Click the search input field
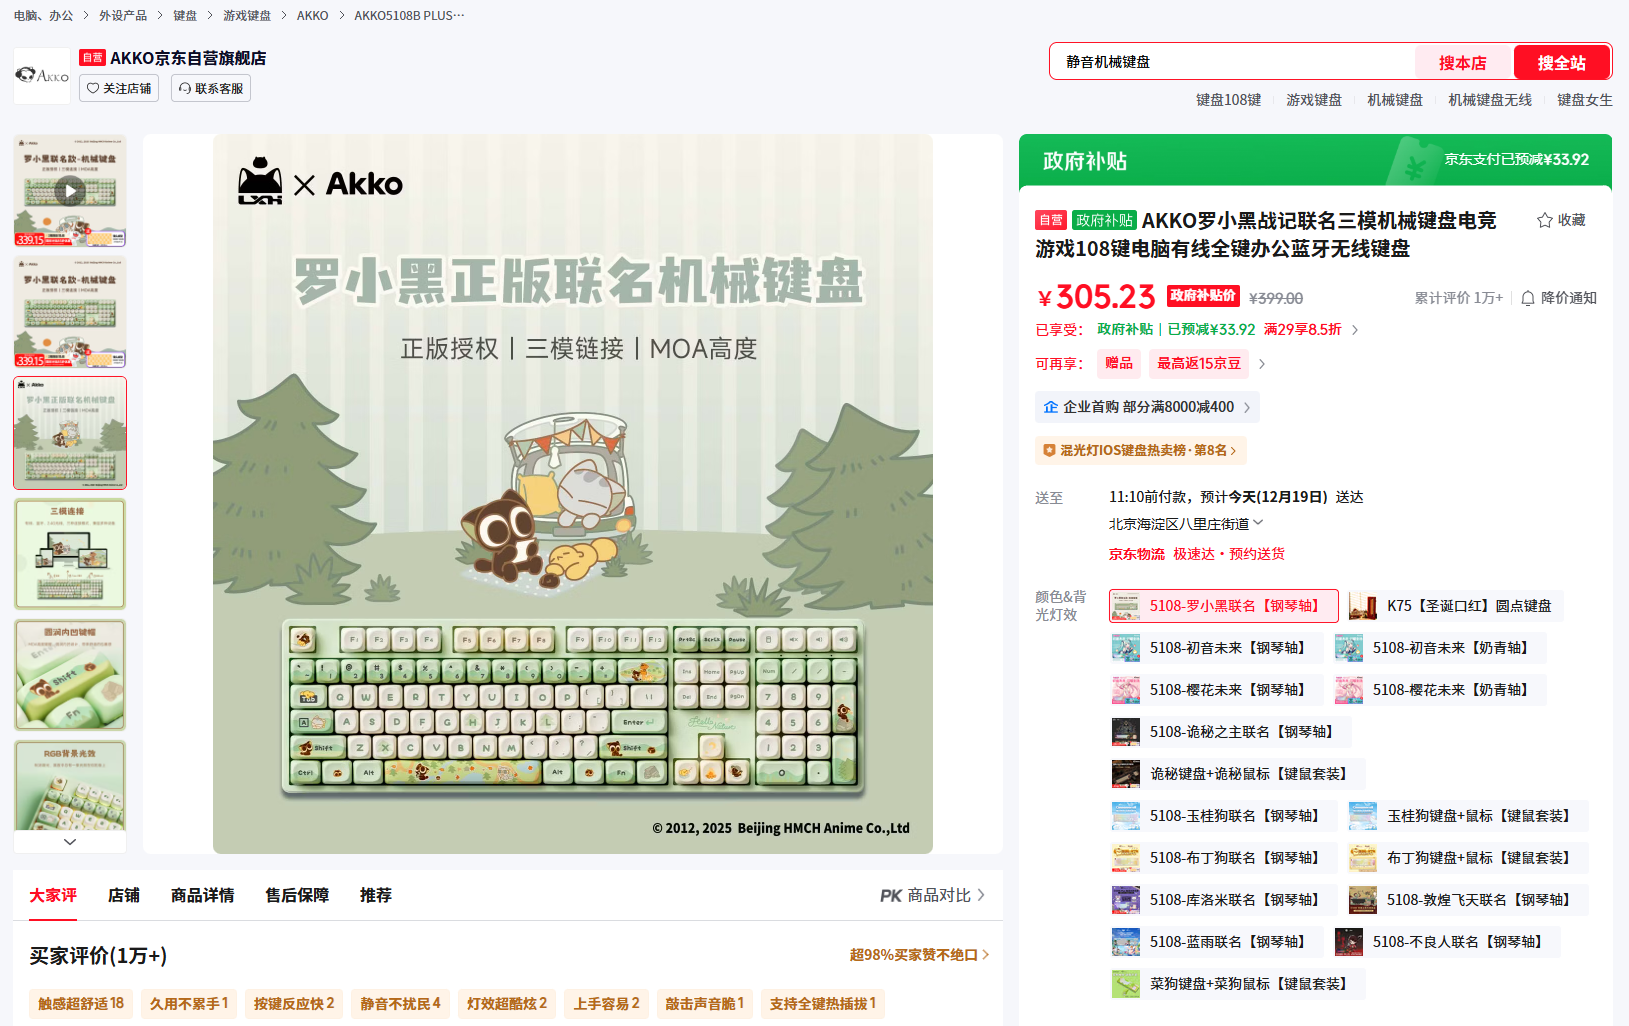Screen dimensions: 1629x1026 click(x=1230, y=62)
